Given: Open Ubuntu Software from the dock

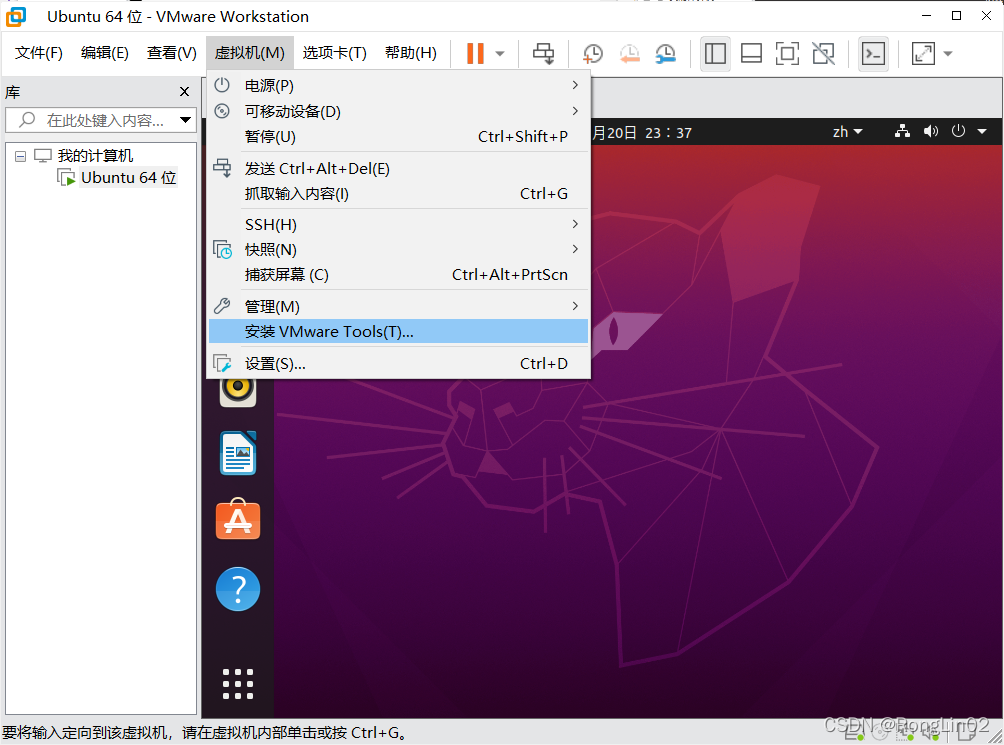Looking at the screenshot, I should [x=238, y=519].
